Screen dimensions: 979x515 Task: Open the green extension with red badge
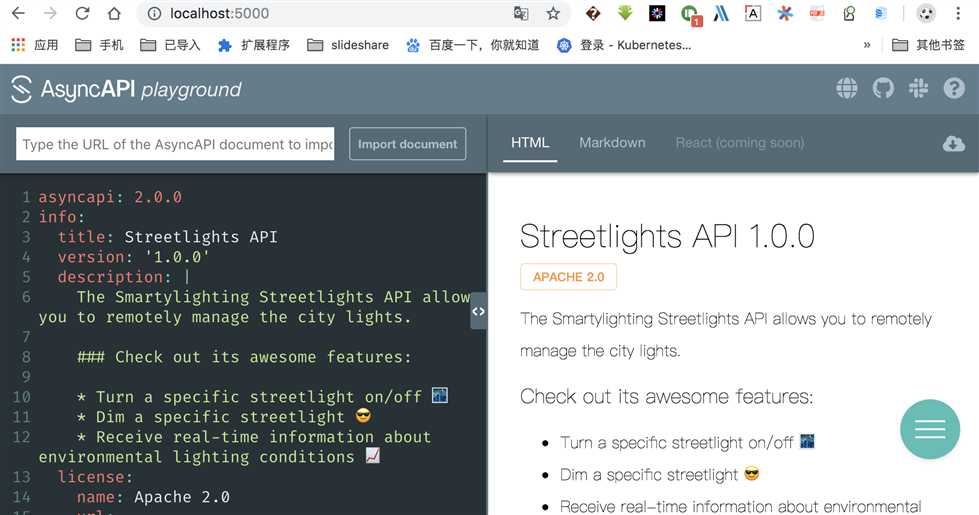point(691,14)
